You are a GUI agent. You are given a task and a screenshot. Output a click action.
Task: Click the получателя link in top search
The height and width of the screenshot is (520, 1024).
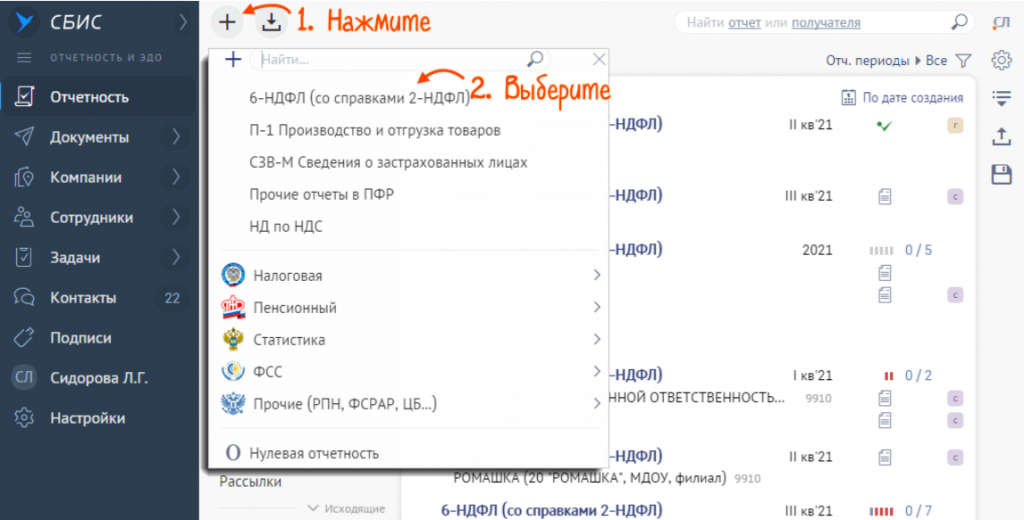(x=826, y=23)
